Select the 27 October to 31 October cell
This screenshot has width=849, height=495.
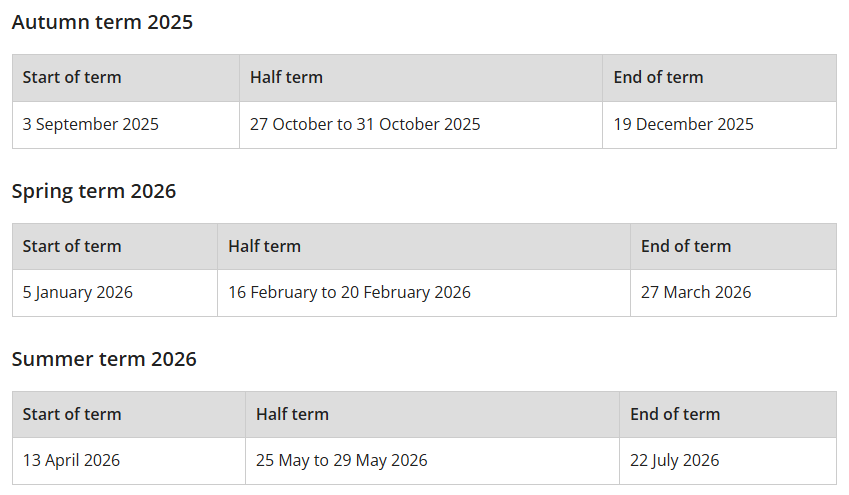click(365, 125)
